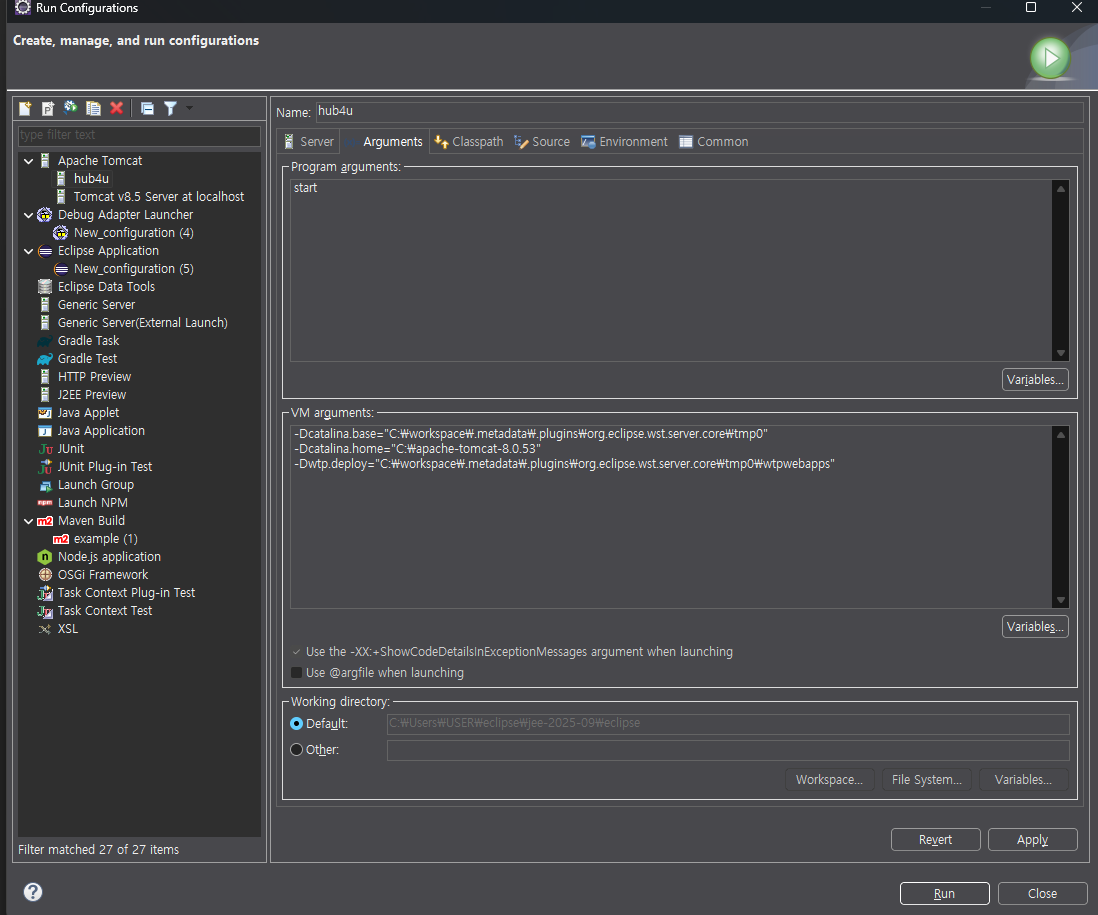Click the VM arguments scrollbar up arrow

click(1061, 435)
